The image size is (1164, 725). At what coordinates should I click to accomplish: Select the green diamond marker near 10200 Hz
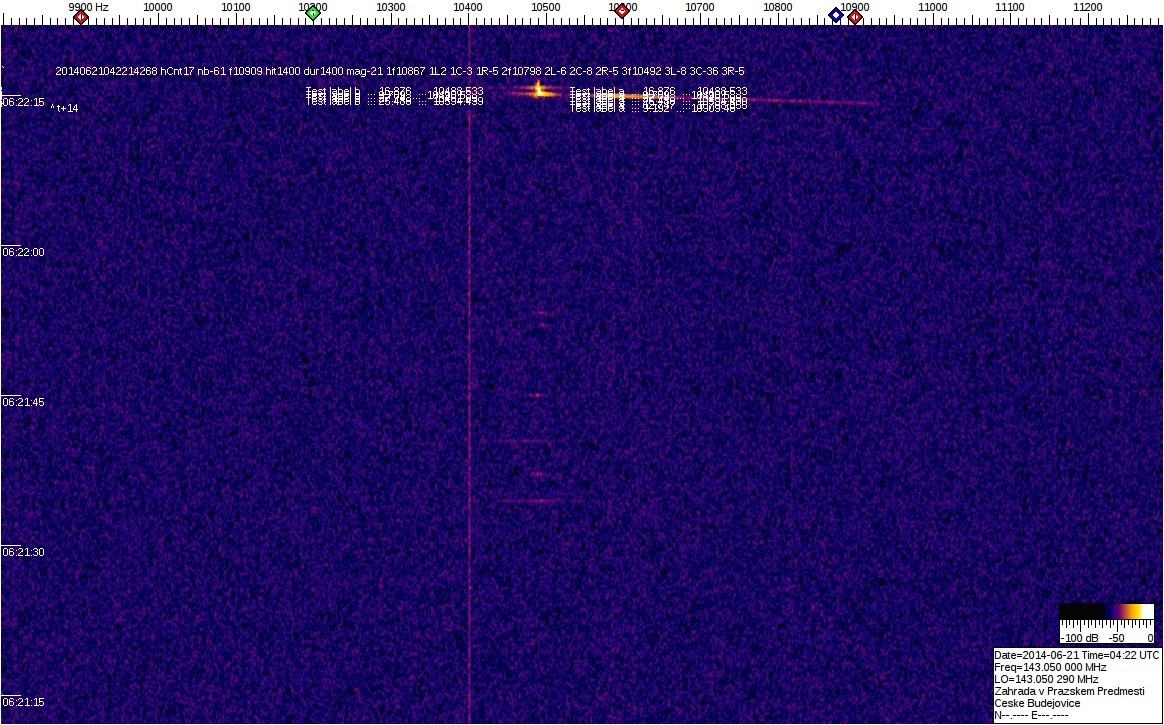[313, 13]
